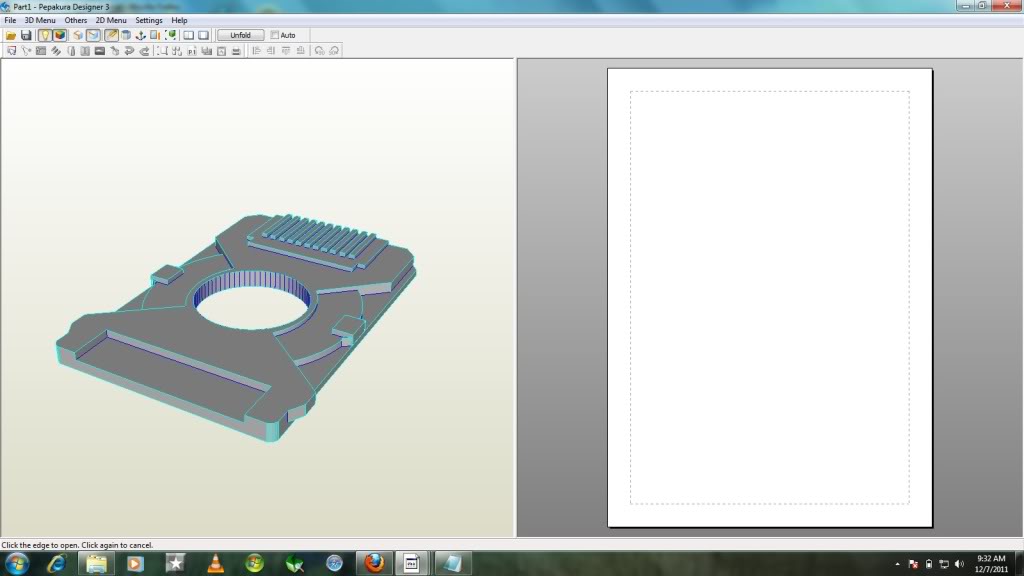Viewport: 1024px width, 576px height.
Task: Launch Firefox from the Windows taskbar
Action: pyautogui.click(x=374, y=563)
